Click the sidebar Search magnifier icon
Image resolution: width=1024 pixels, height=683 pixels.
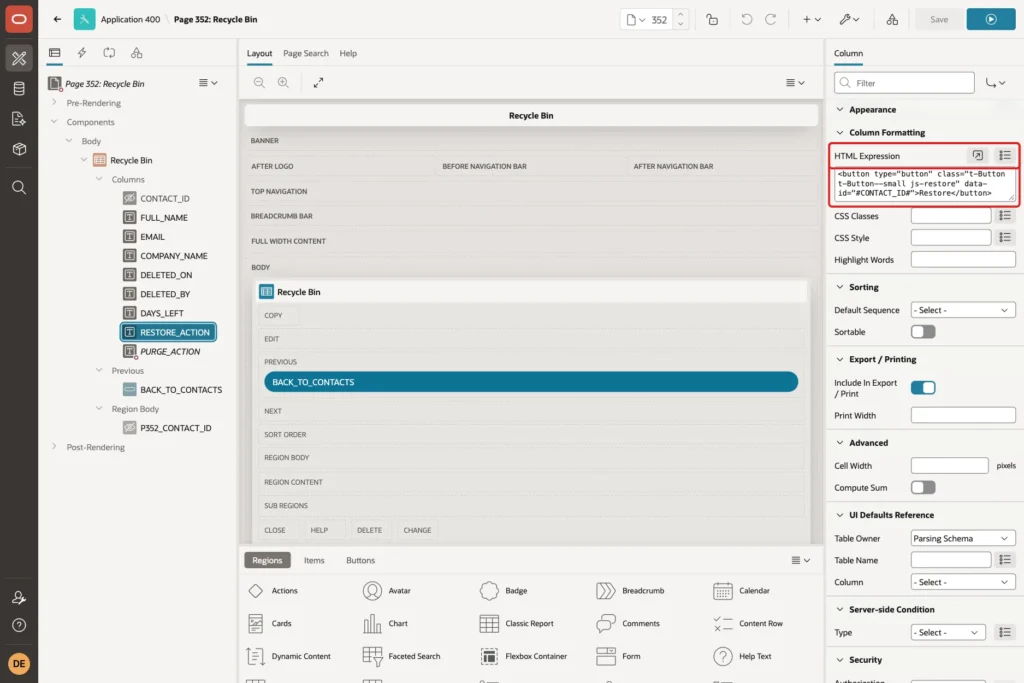19,187
